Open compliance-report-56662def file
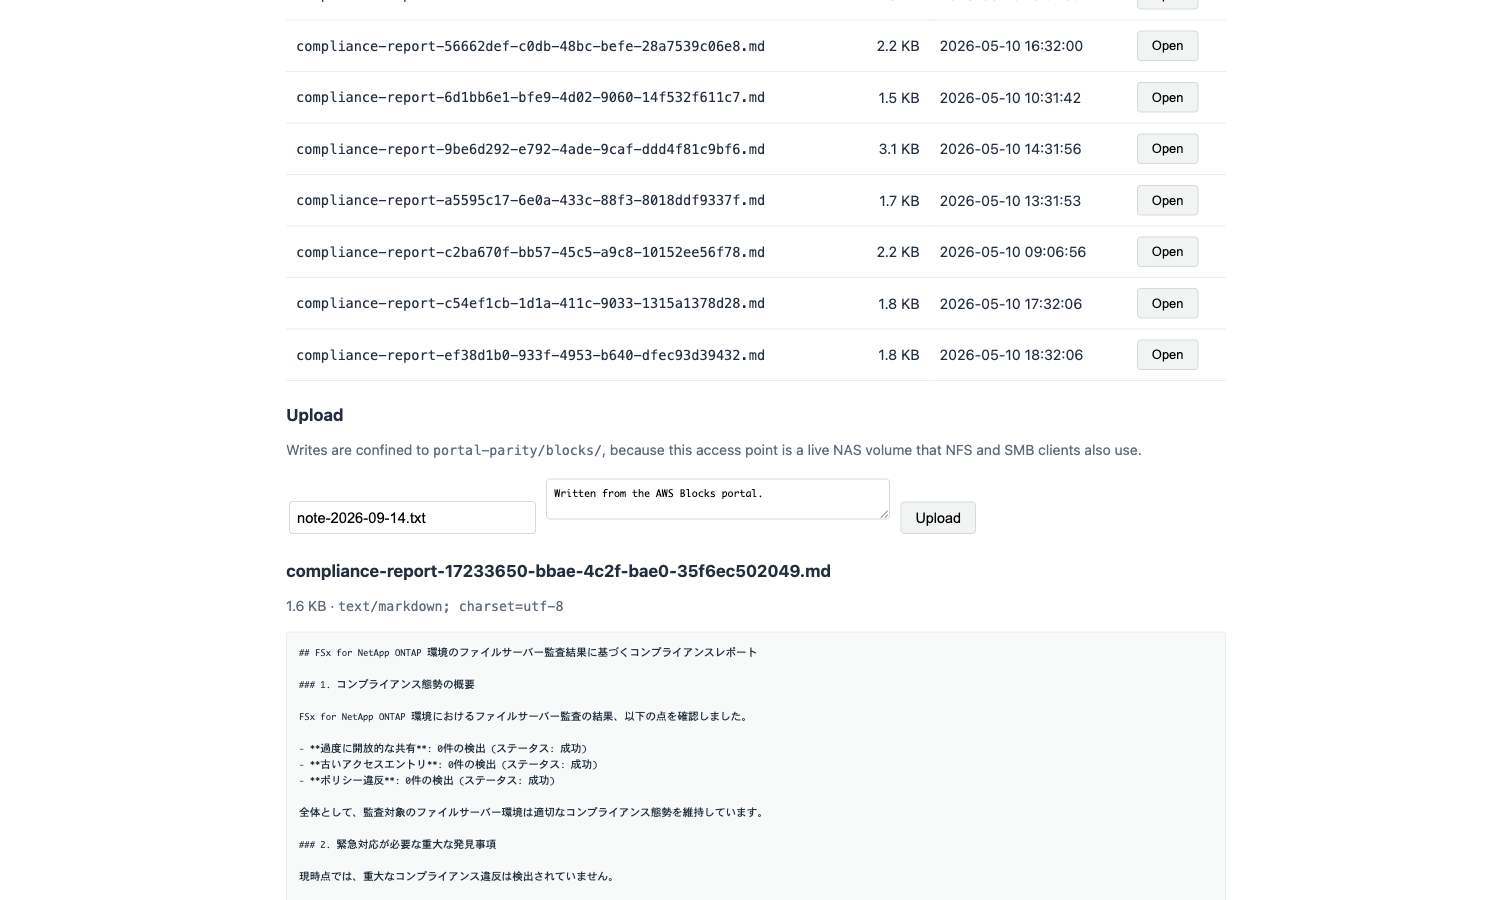Image resolution: width=1512 pixels, height=900 pixels. point(1167,46)
